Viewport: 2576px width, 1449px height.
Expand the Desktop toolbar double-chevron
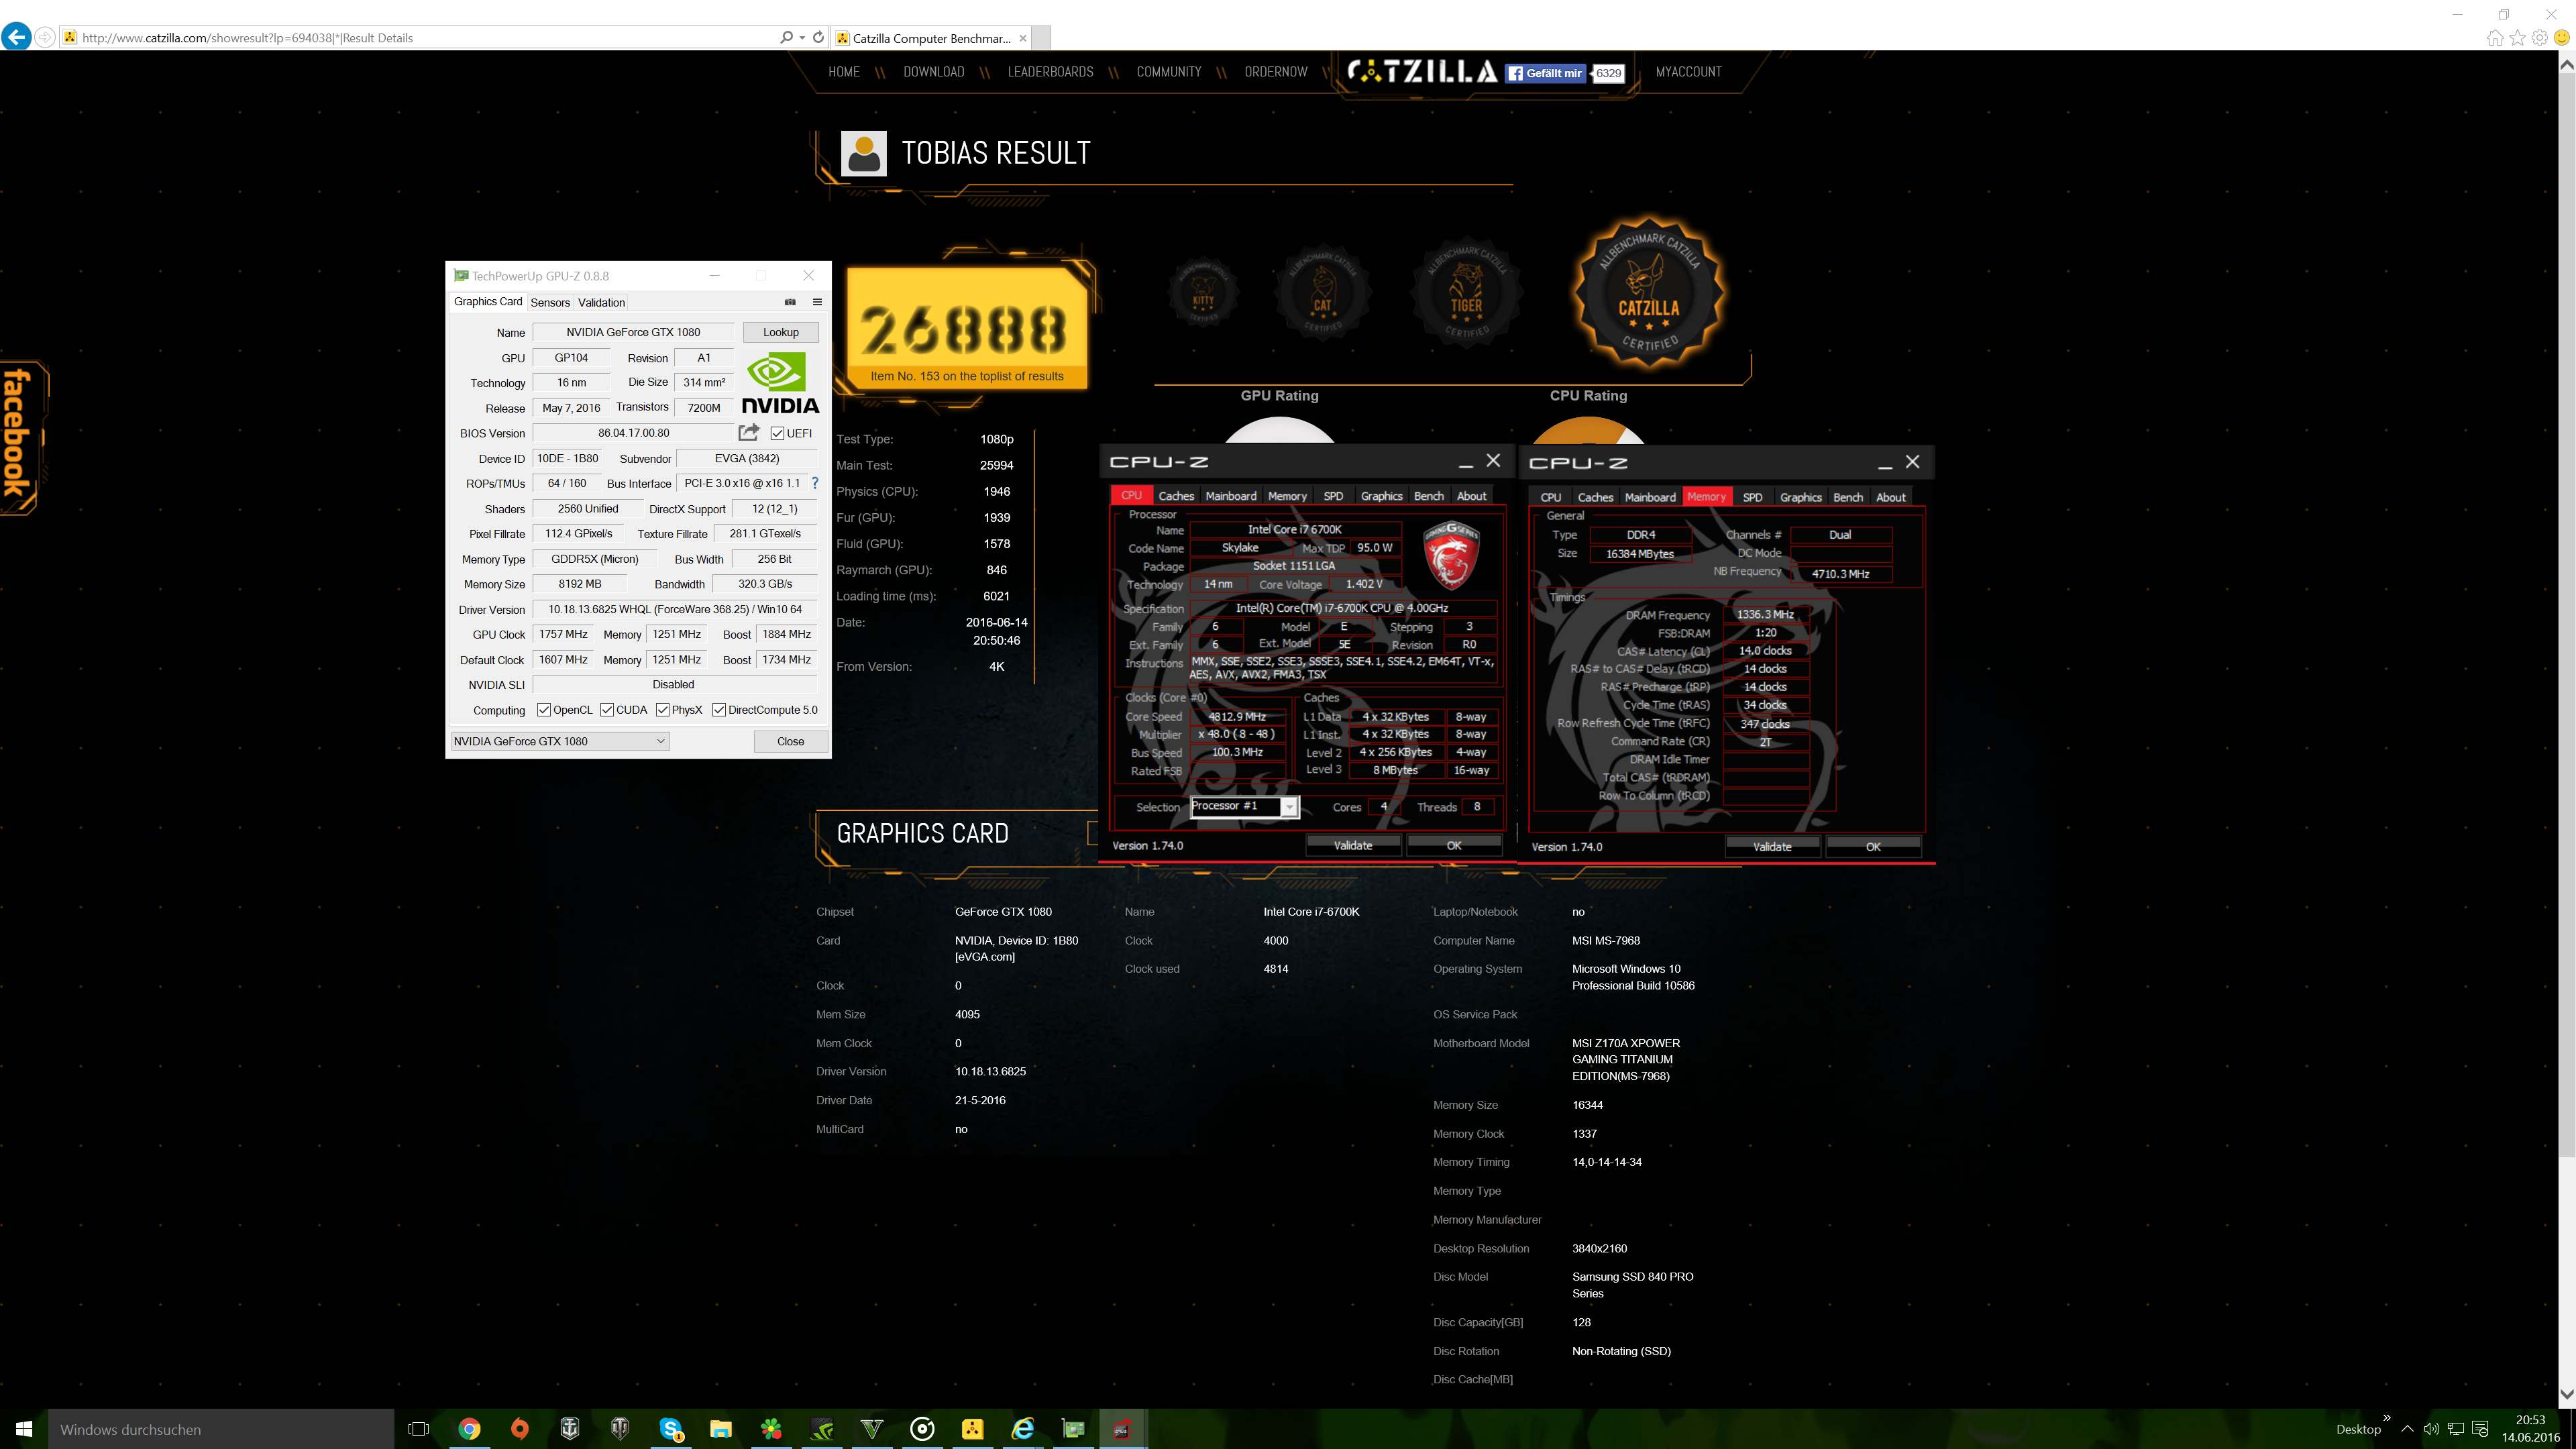(2387, 1418)
